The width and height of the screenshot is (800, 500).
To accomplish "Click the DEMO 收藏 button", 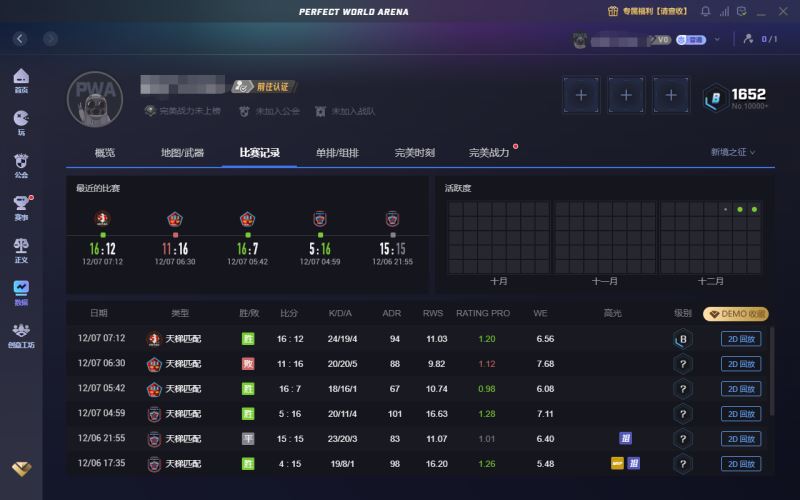I will tap(736, 314).
